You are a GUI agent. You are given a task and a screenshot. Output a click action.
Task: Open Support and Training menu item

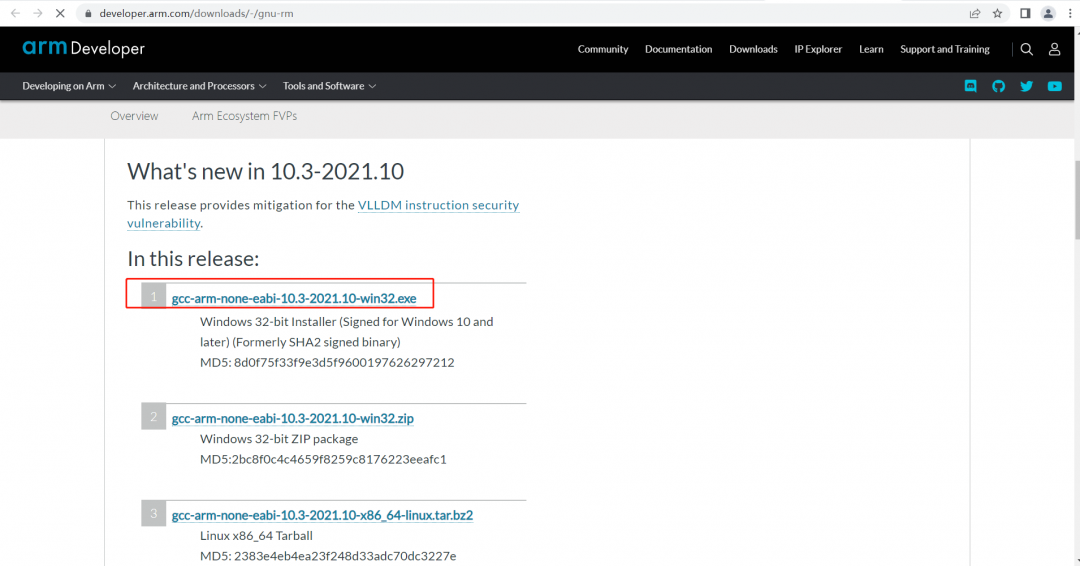(944, 49)
